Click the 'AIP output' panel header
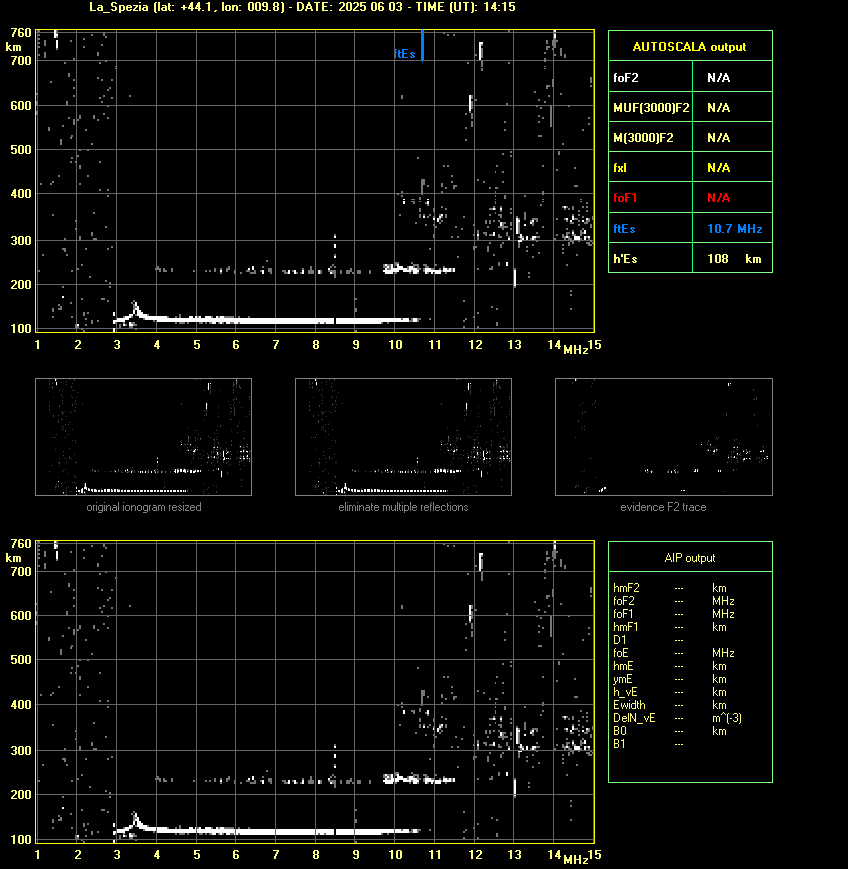 pos(690,558)
